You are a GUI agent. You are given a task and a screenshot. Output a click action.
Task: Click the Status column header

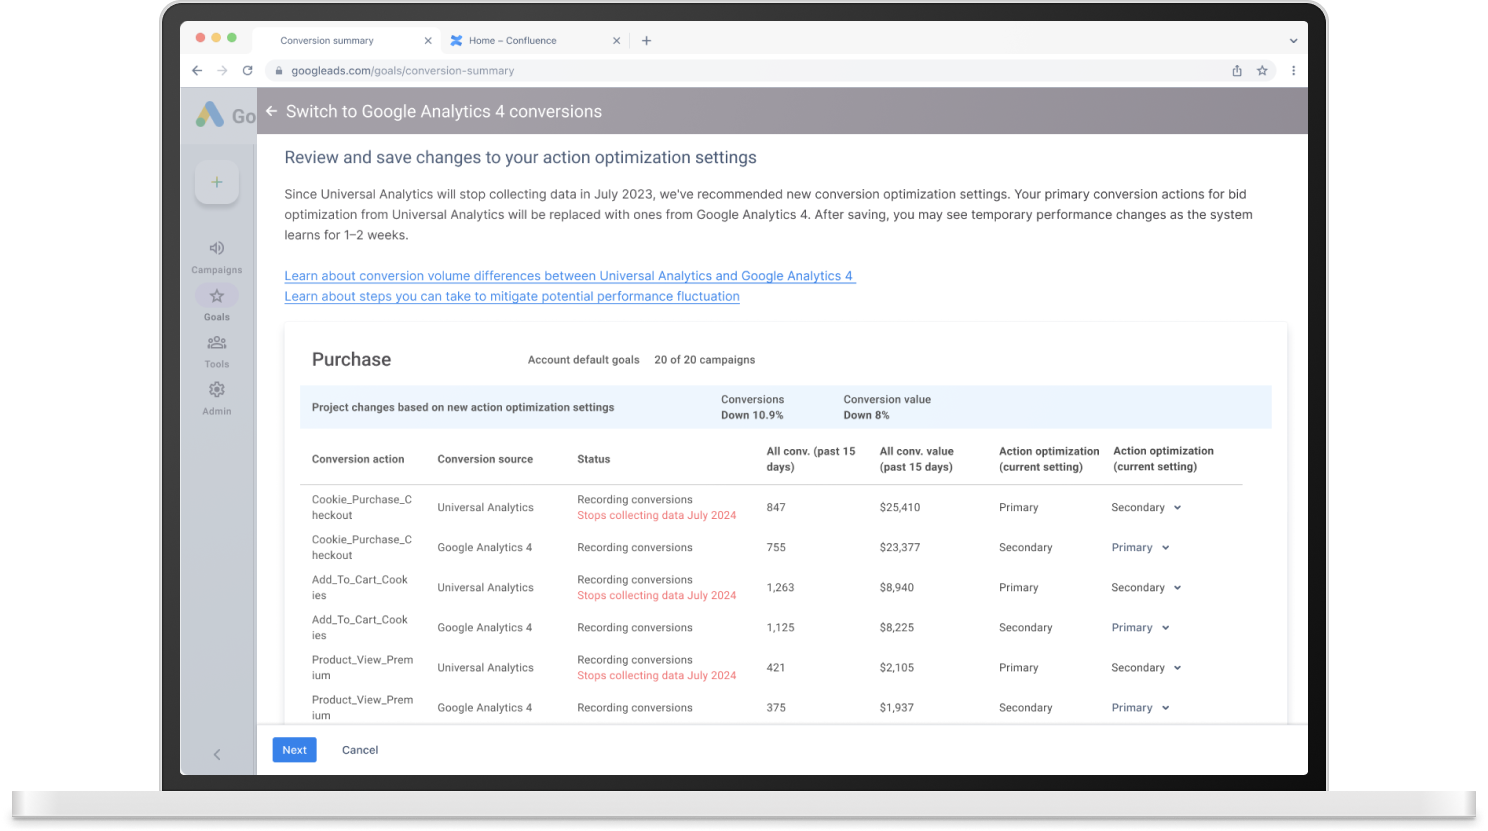[x=593, y=460]
